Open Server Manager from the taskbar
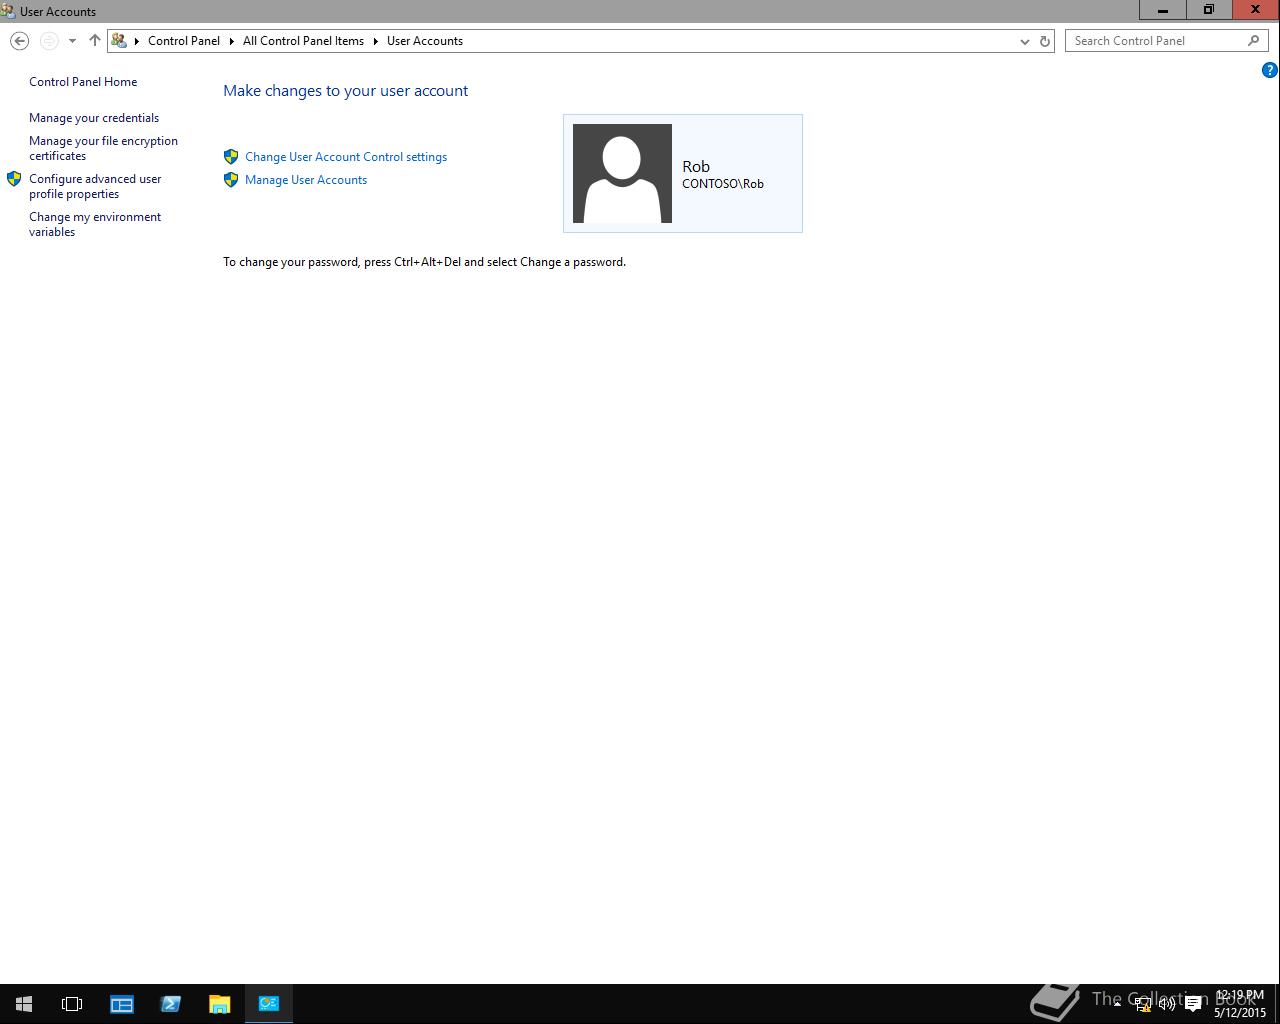The width and height of the screenshot is (1280, 1024). 122,1004
